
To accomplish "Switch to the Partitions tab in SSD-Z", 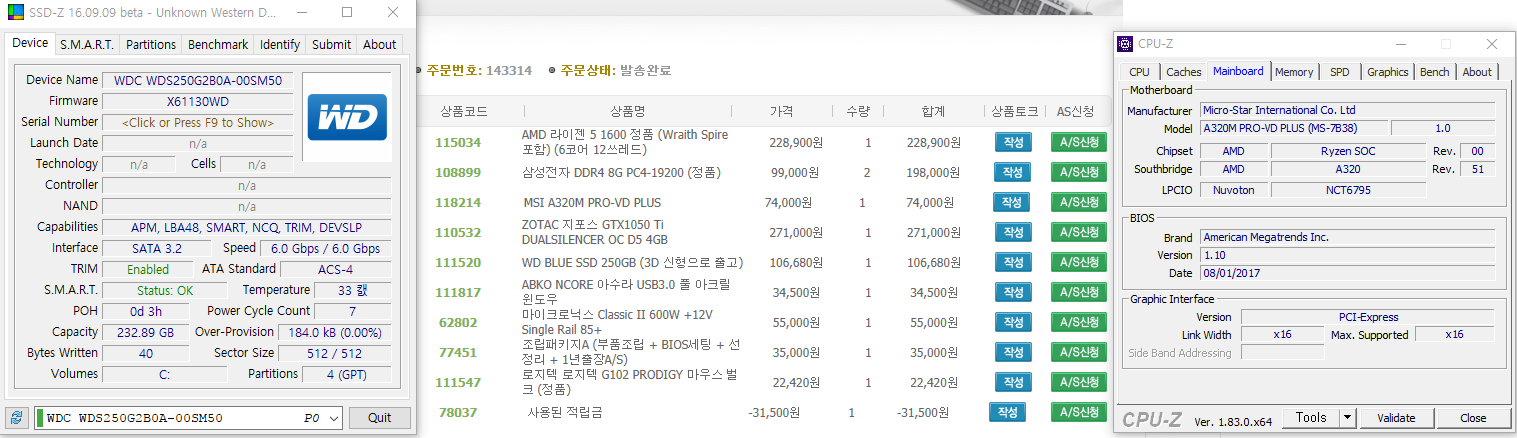I will click(x=151, y=44).
